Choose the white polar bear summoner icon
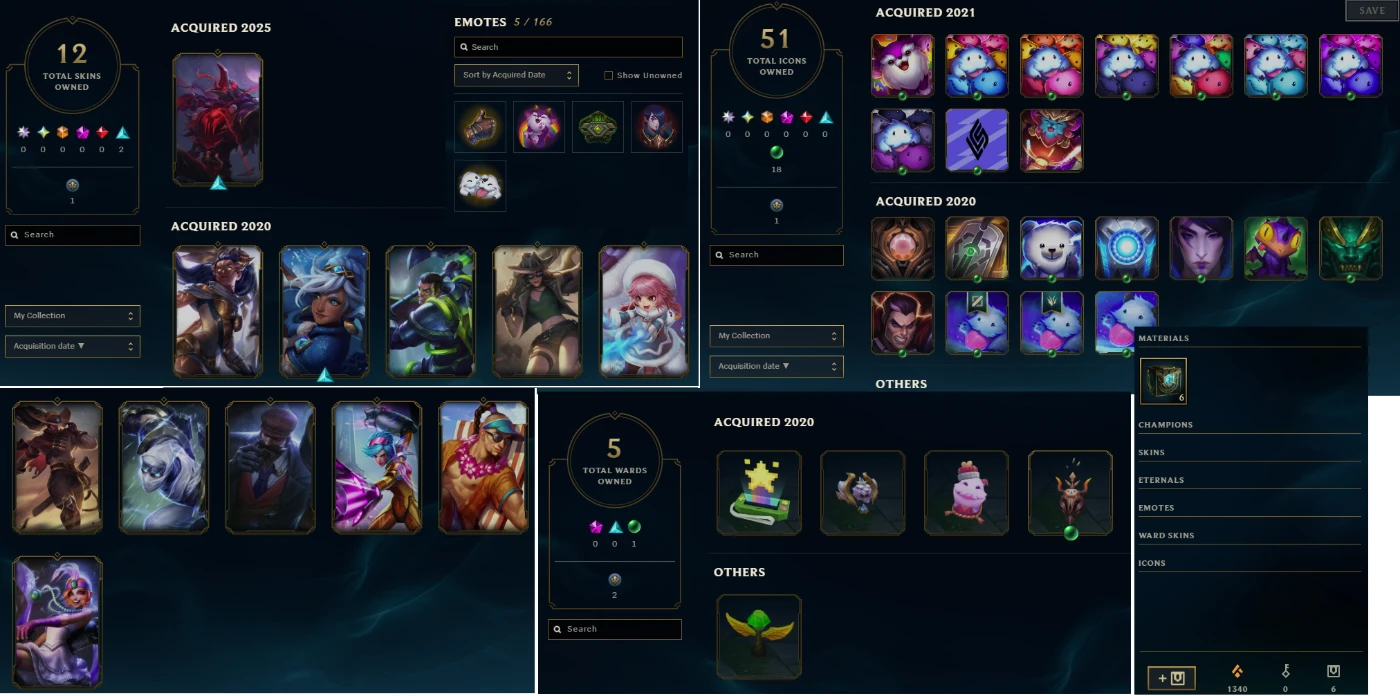This screenshot has height=696, width=1400. coord(1052,249)
